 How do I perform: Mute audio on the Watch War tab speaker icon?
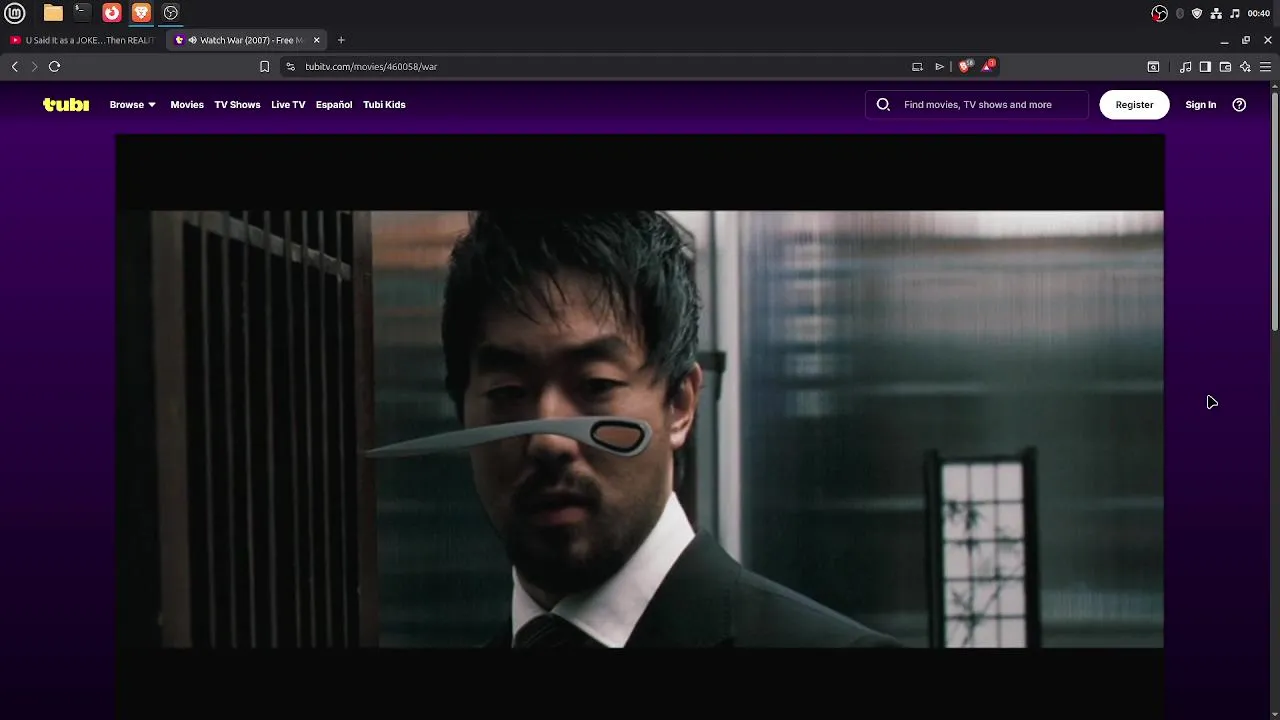click(x=192, y=40)
